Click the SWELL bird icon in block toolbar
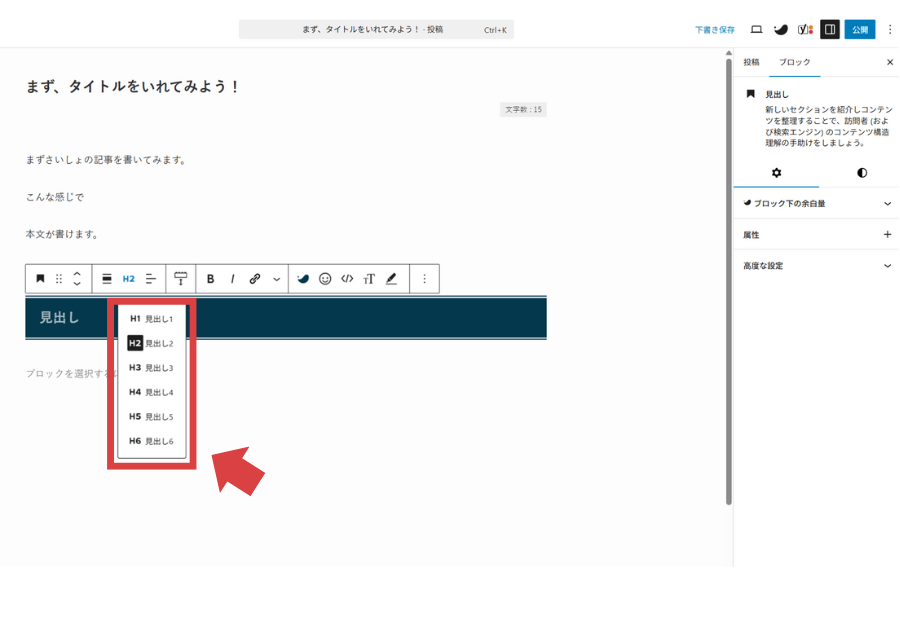This screenshot has height=630, width=900. (x=303, y=279)
